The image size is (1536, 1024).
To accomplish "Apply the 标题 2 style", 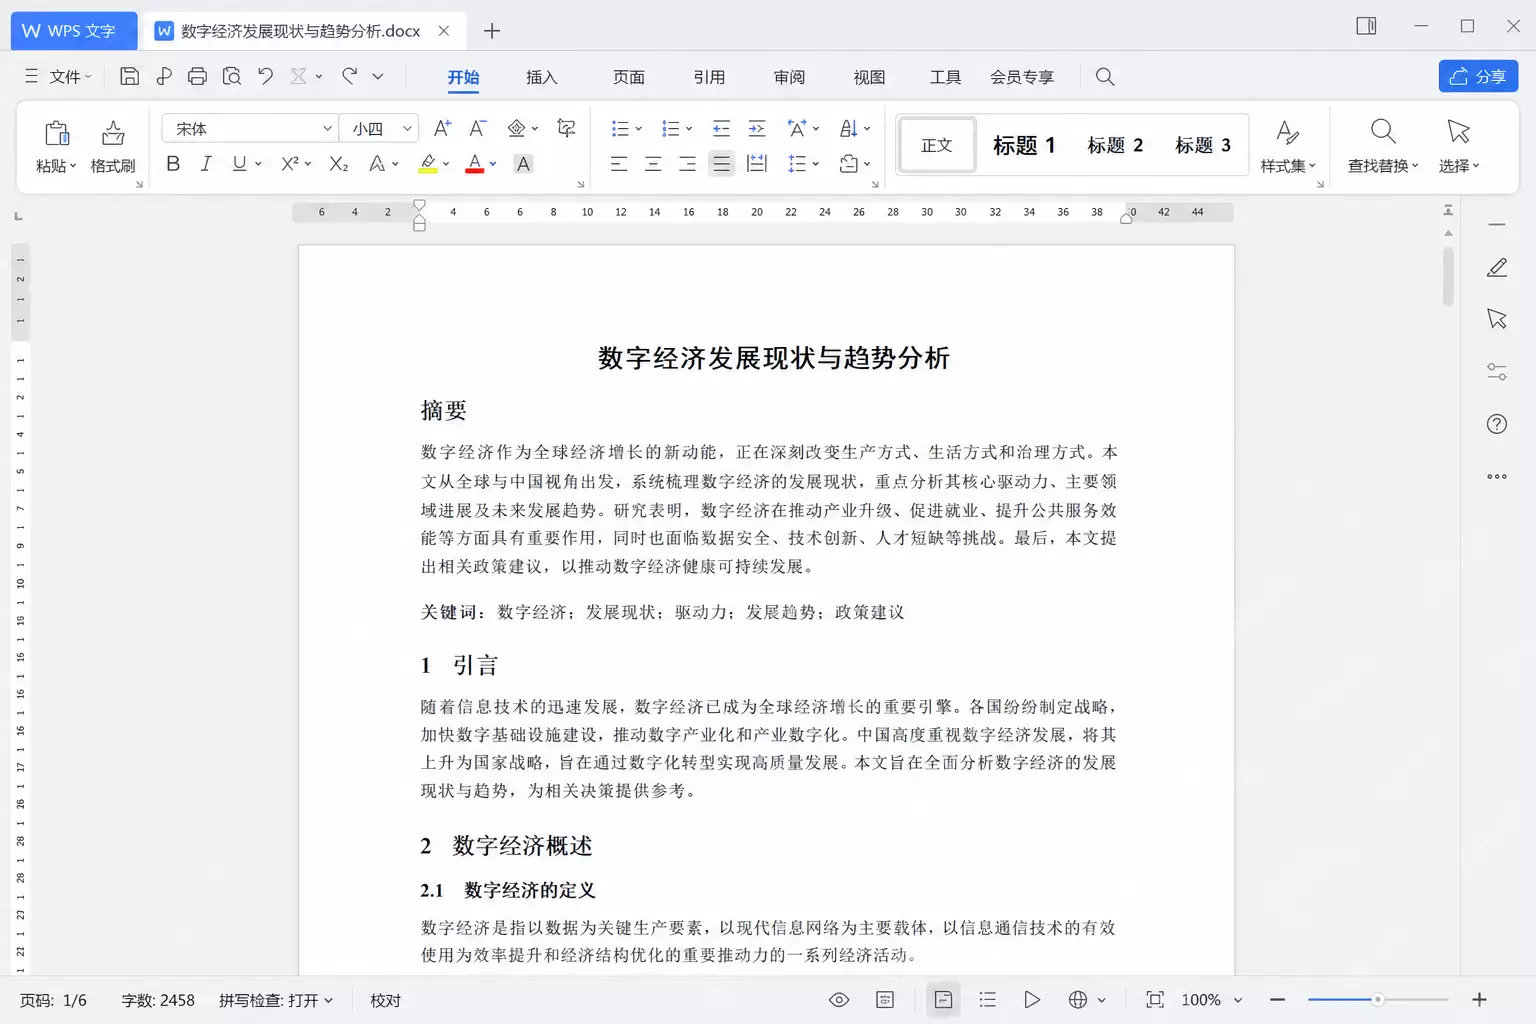I will coord(1115,146).
